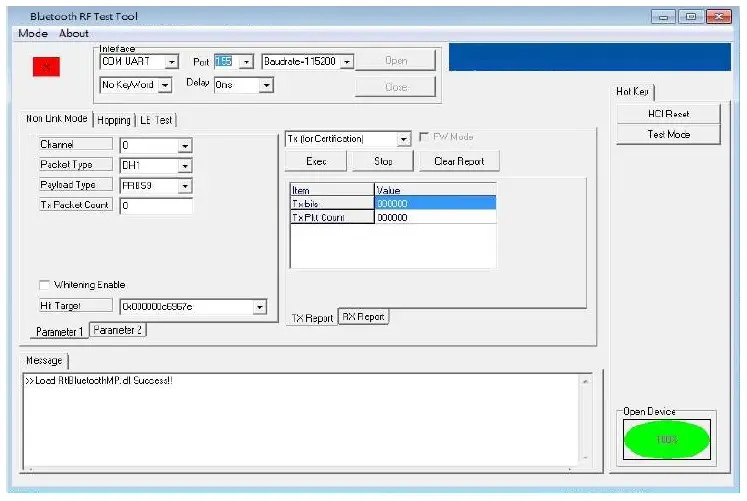This screenshot has height=501, width=747.
Task: Click the Close port button
Action: [x=395, y=87]
